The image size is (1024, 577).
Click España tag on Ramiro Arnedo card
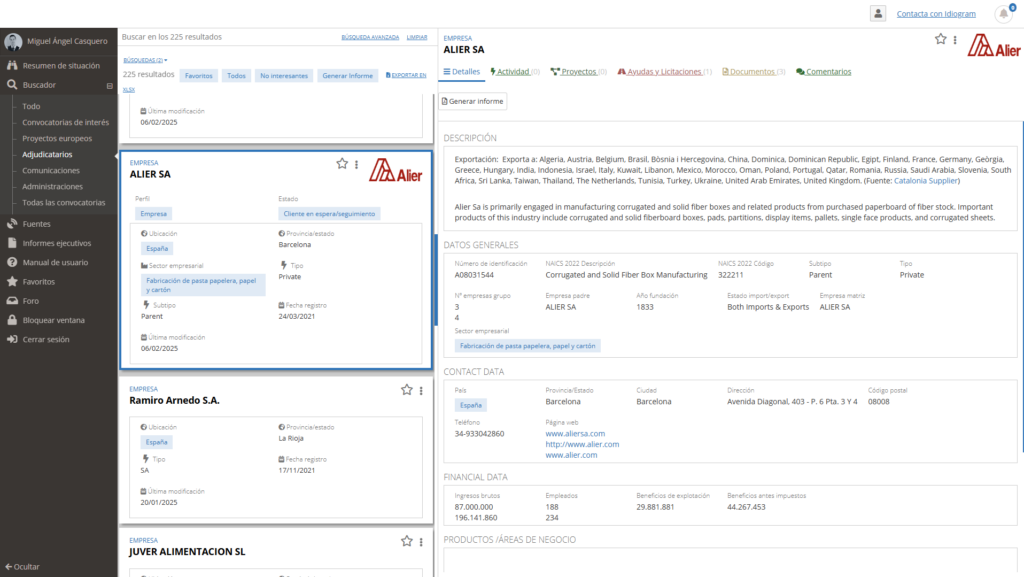click(x=156, y=442)
